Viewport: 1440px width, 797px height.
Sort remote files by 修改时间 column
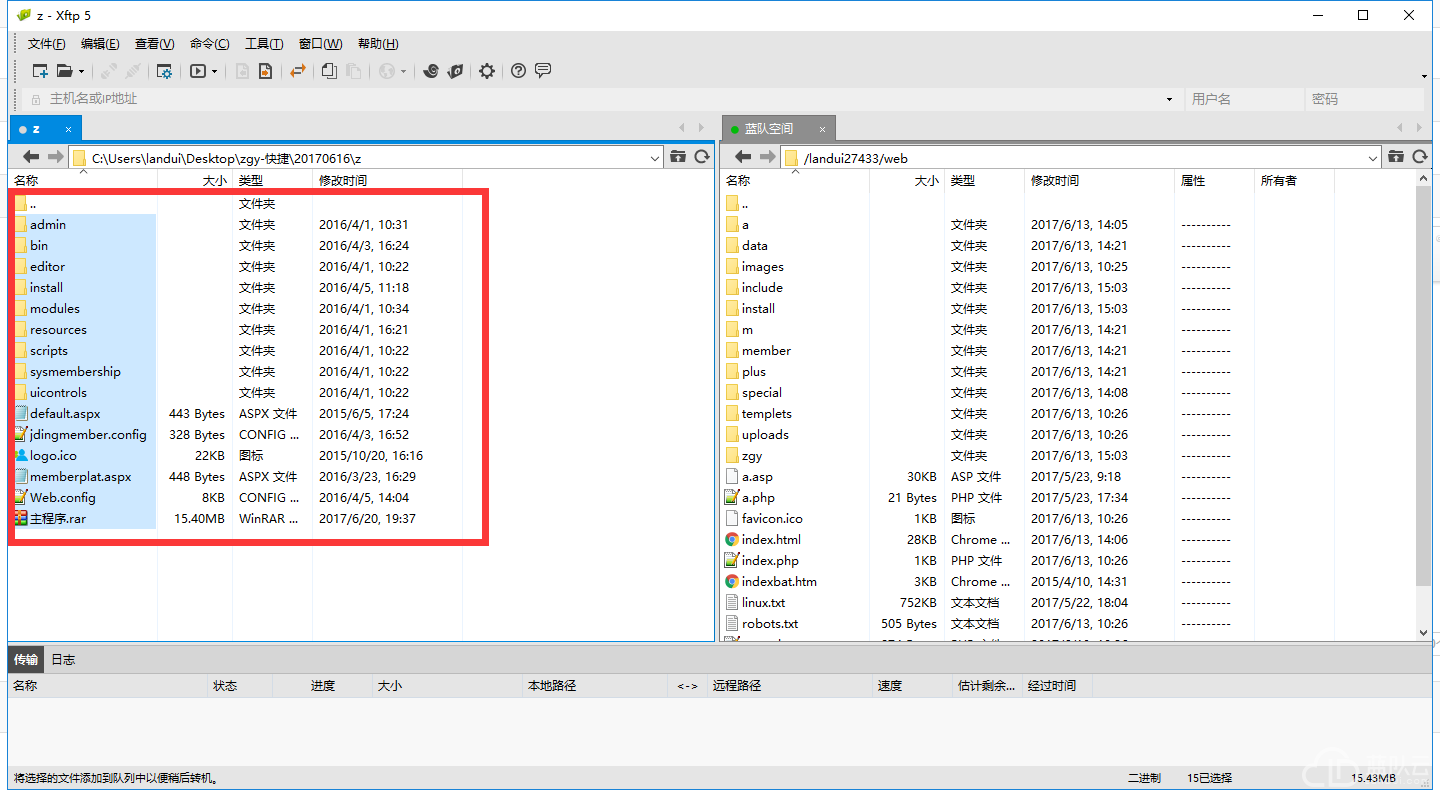tap(1055, 181)
